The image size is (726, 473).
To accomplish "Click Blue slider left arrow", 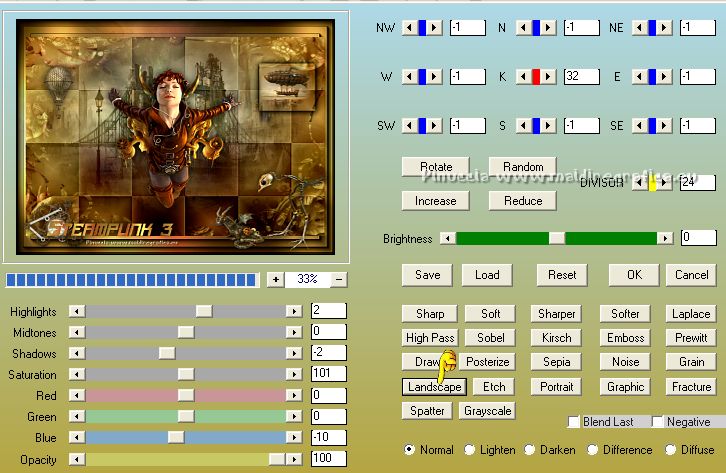I will click(77, 437).
